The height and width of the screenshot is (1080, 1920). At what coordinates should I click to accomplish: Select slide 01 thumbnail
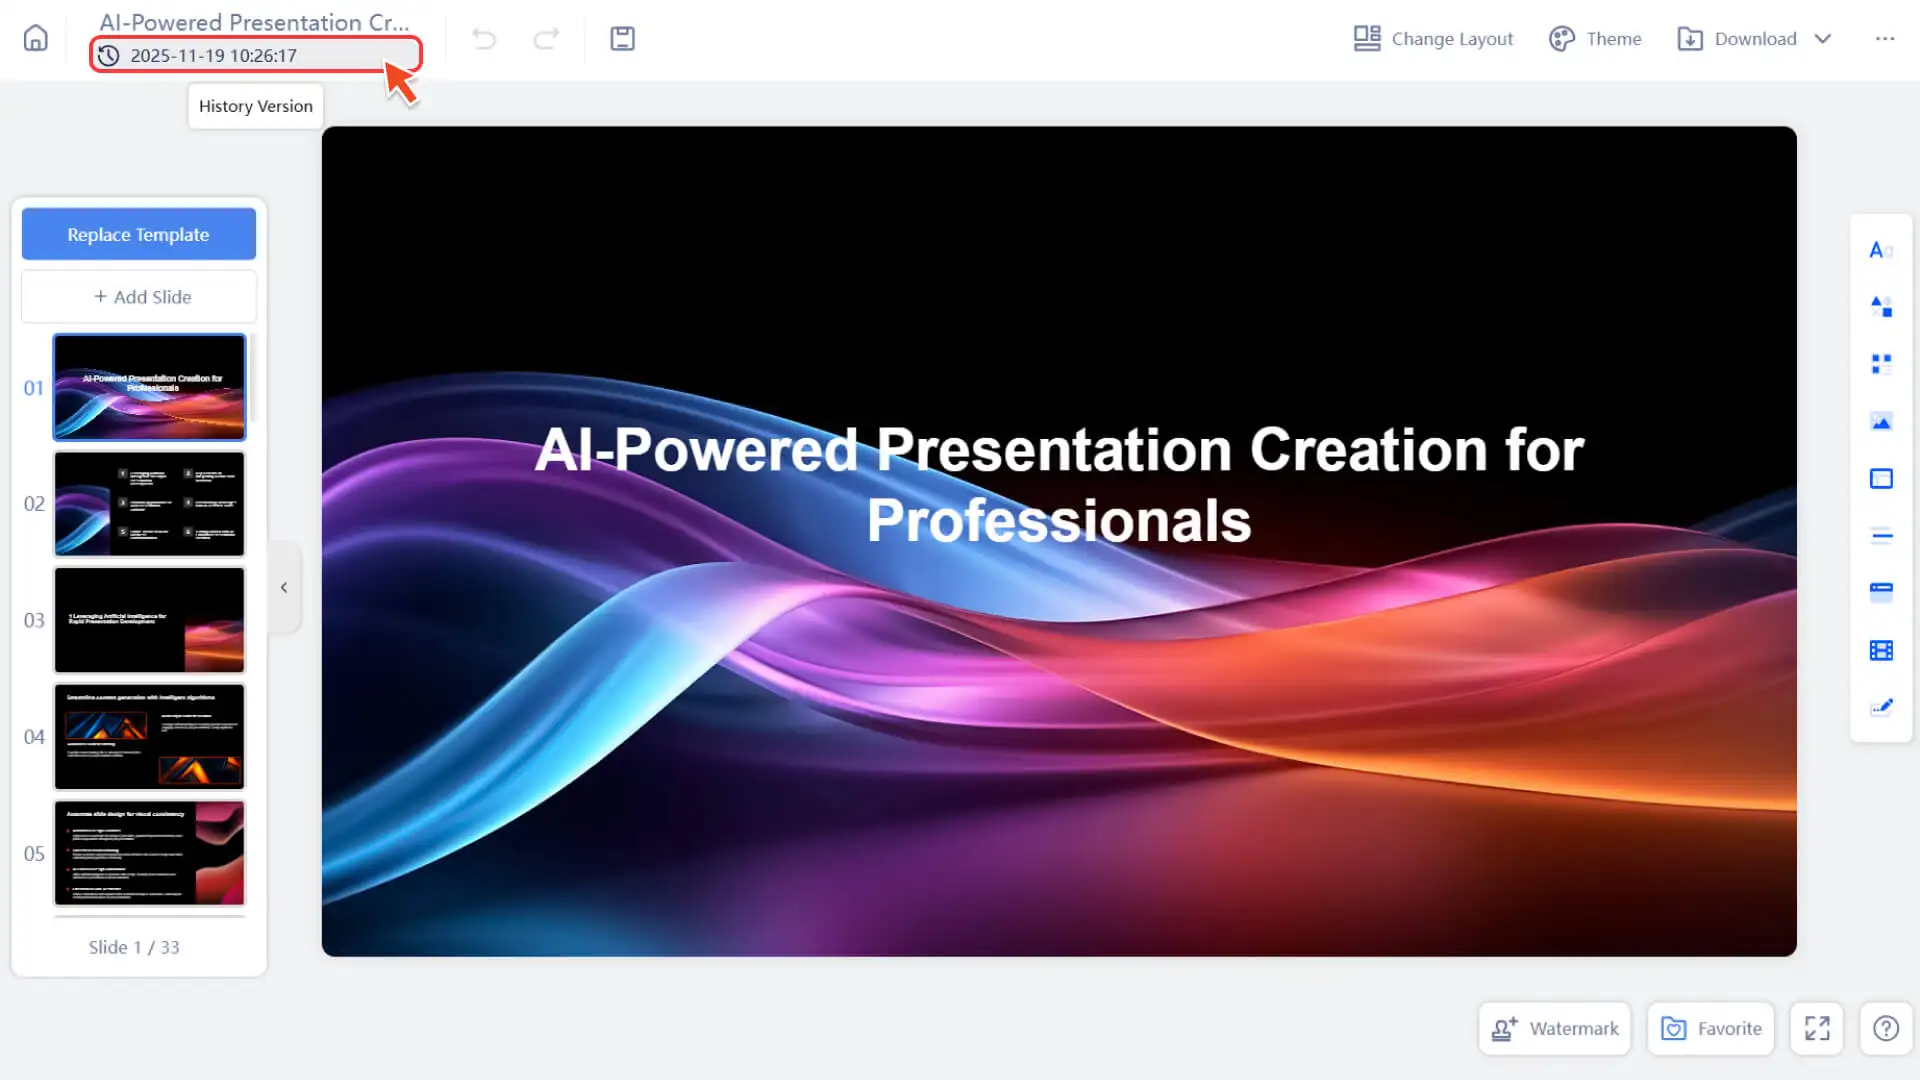[x=149, y=387]
